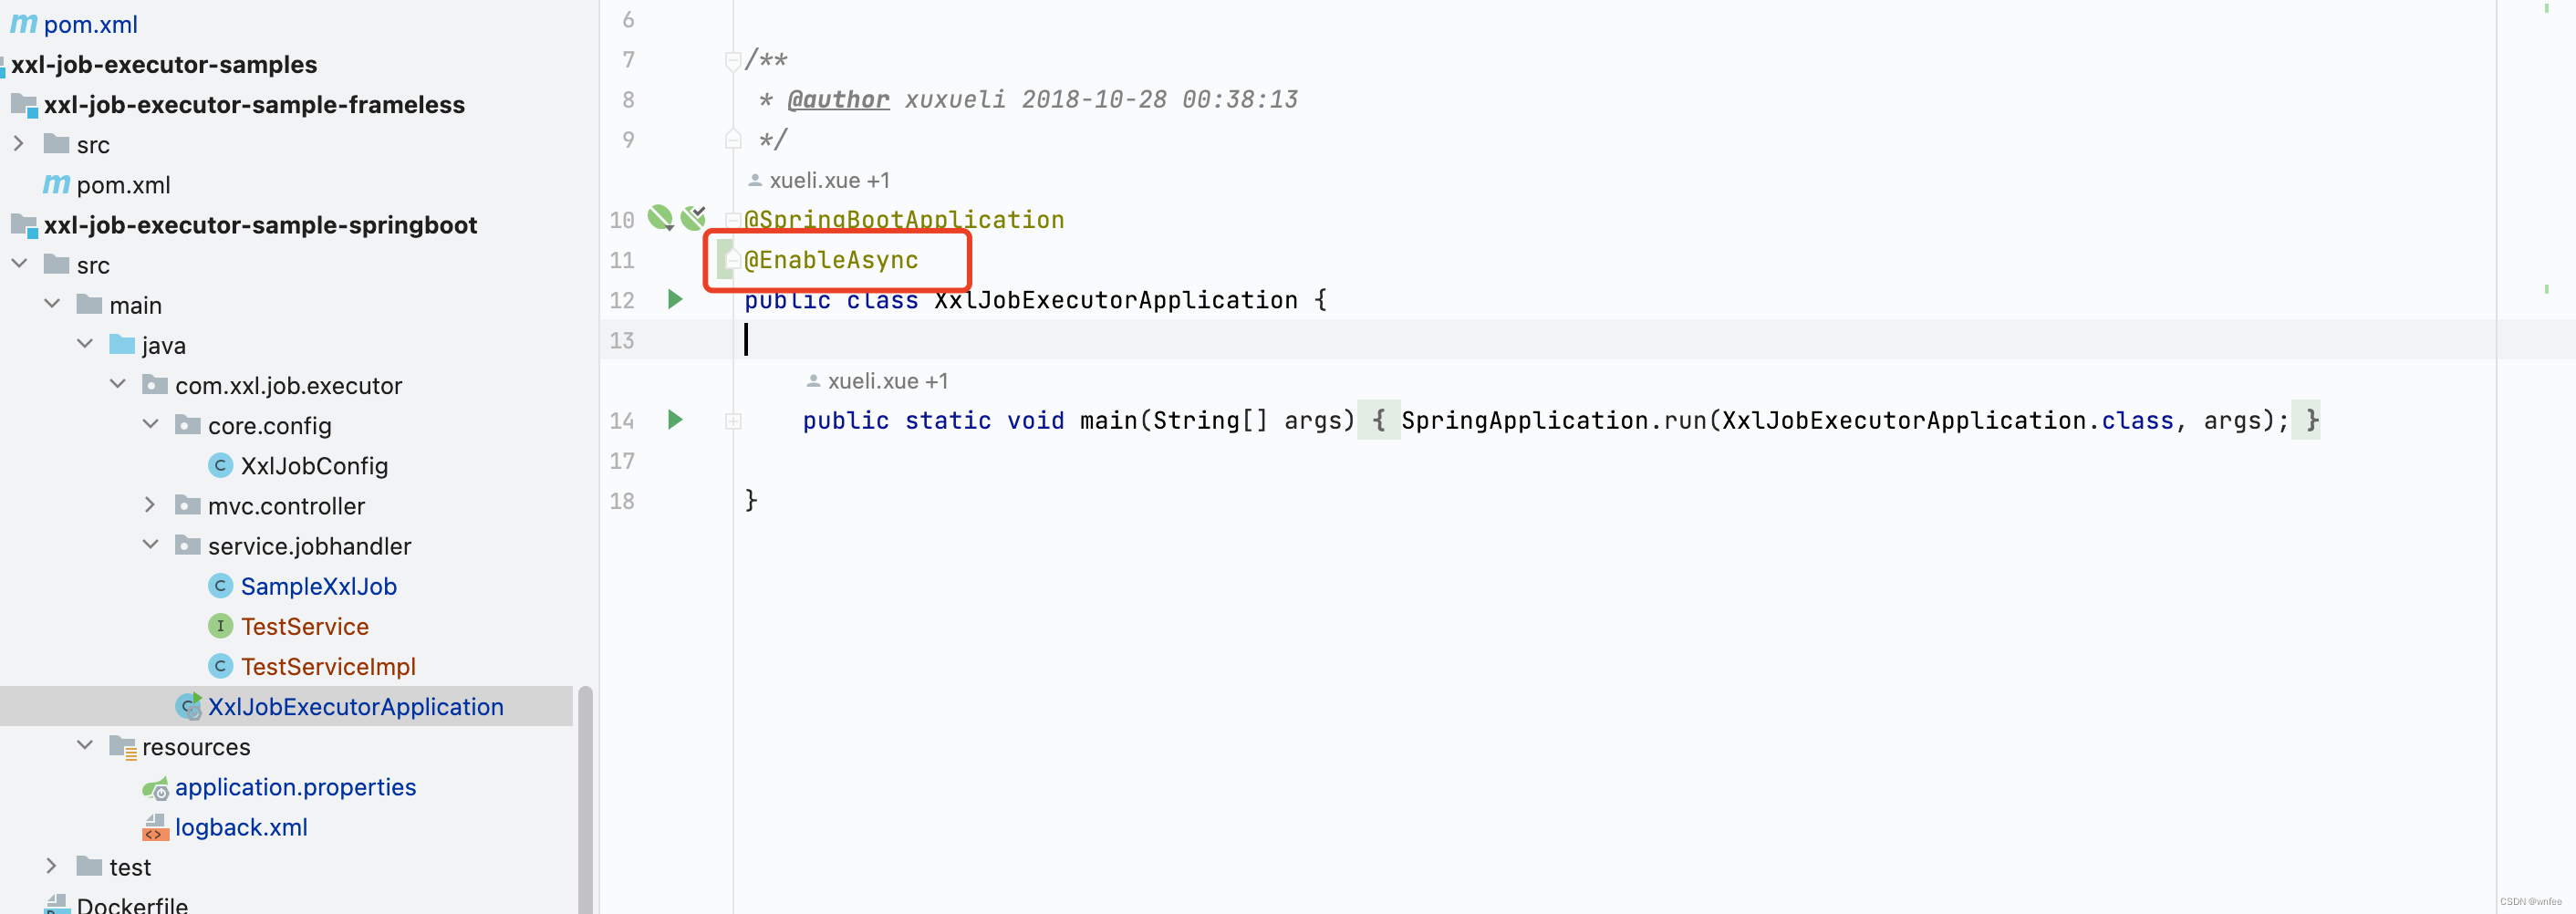Click the TestService interface icon

[220, 625]
